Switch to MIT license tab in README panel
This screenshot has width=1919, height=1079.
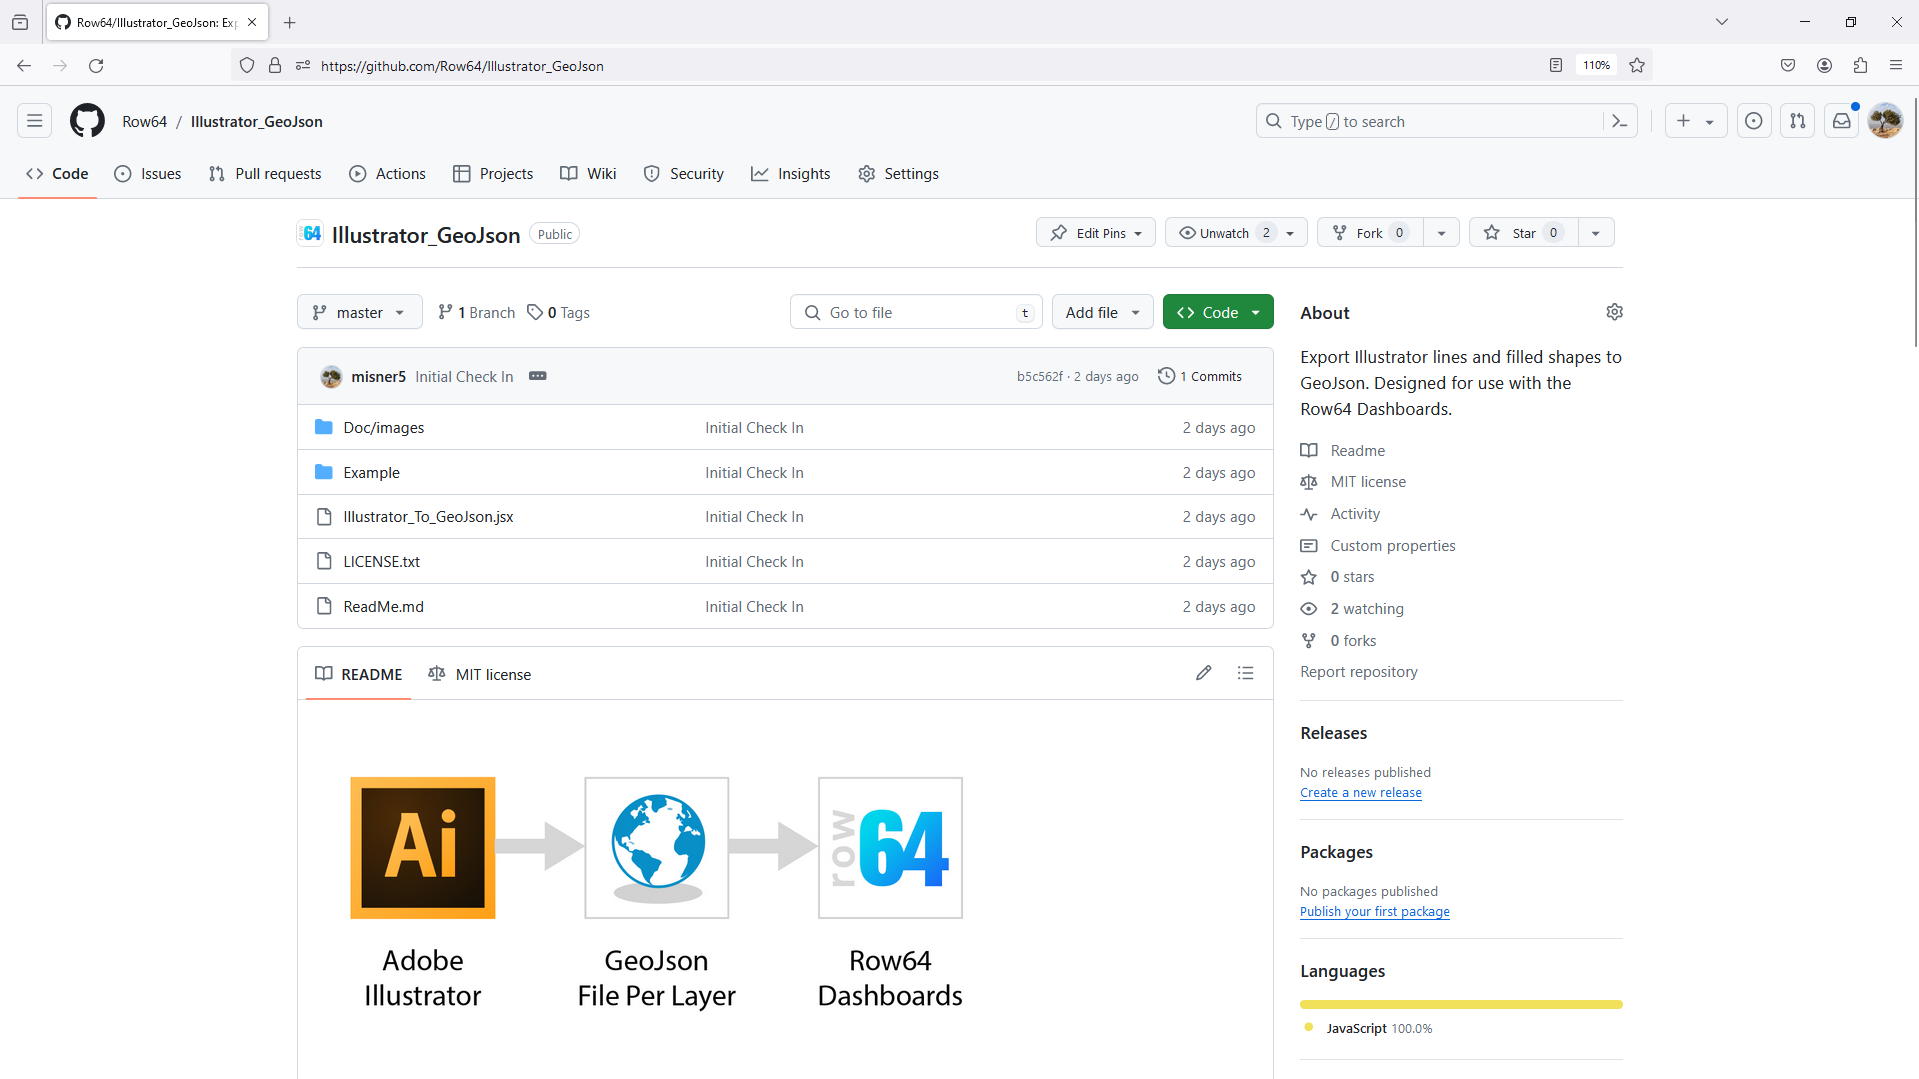(x=480, y=674)
